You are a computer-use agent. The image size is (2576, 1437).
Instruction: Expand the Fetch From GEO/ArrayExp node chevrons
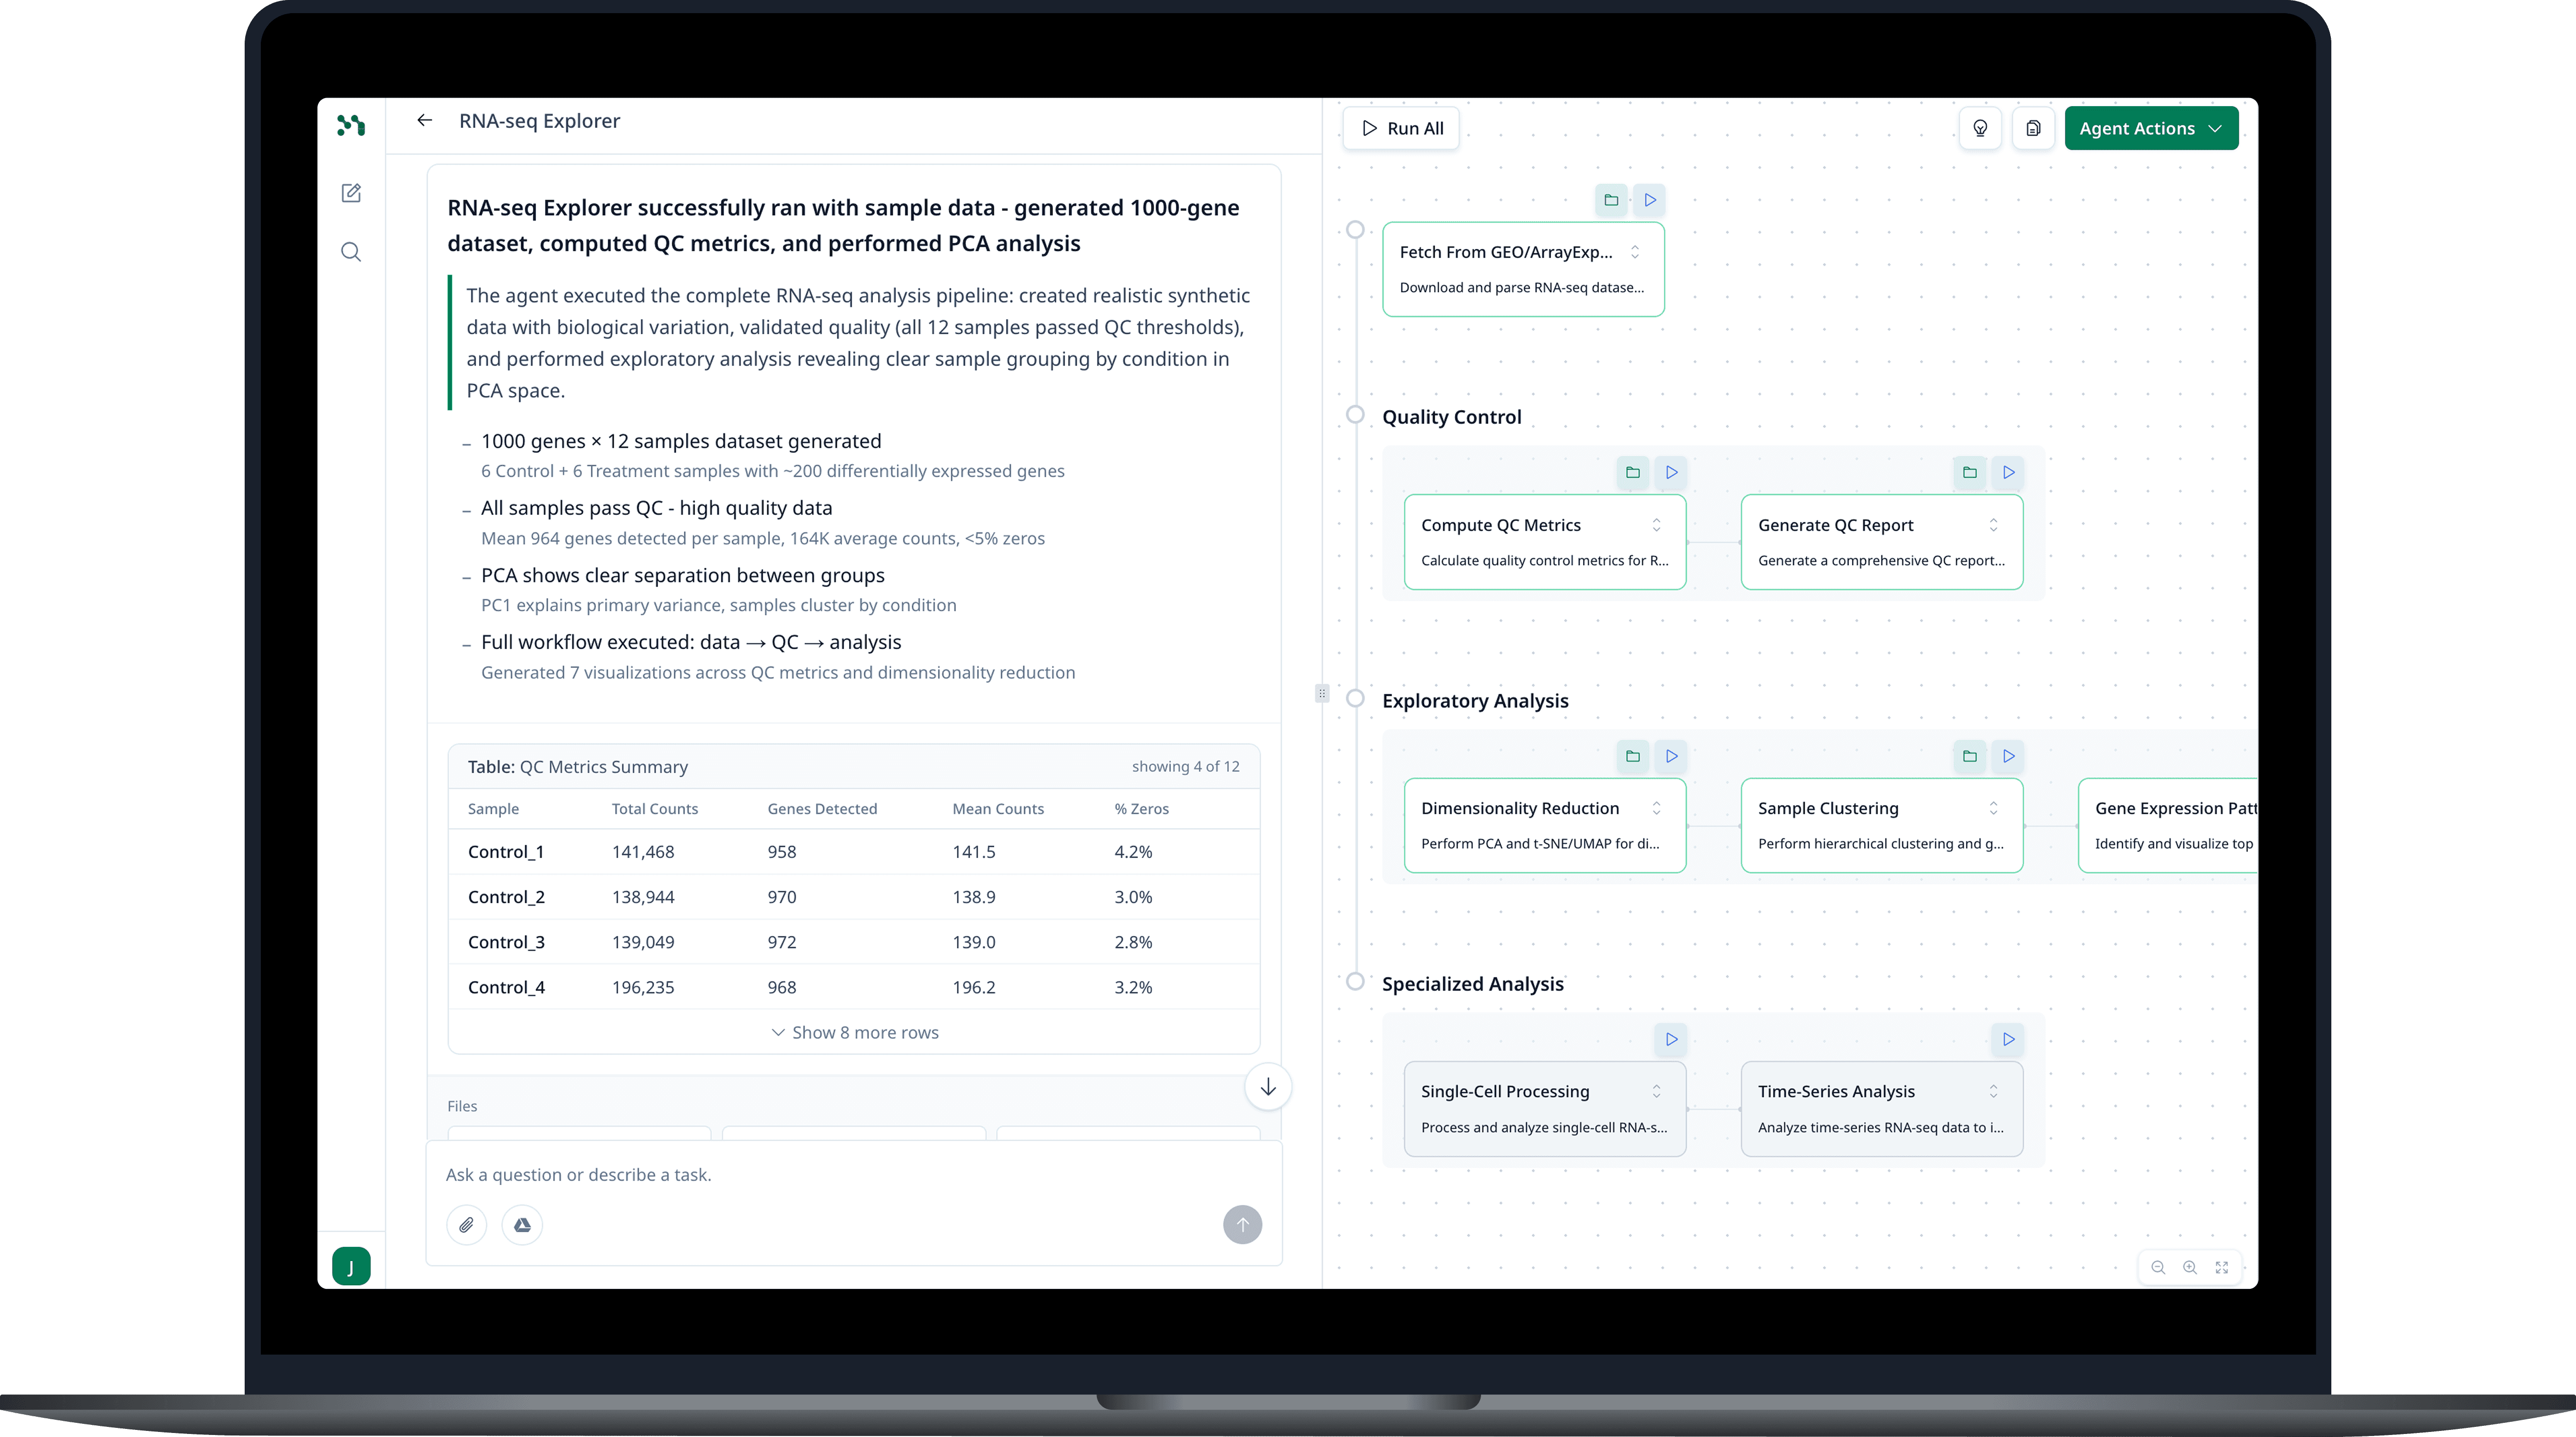click(1635, 252)
